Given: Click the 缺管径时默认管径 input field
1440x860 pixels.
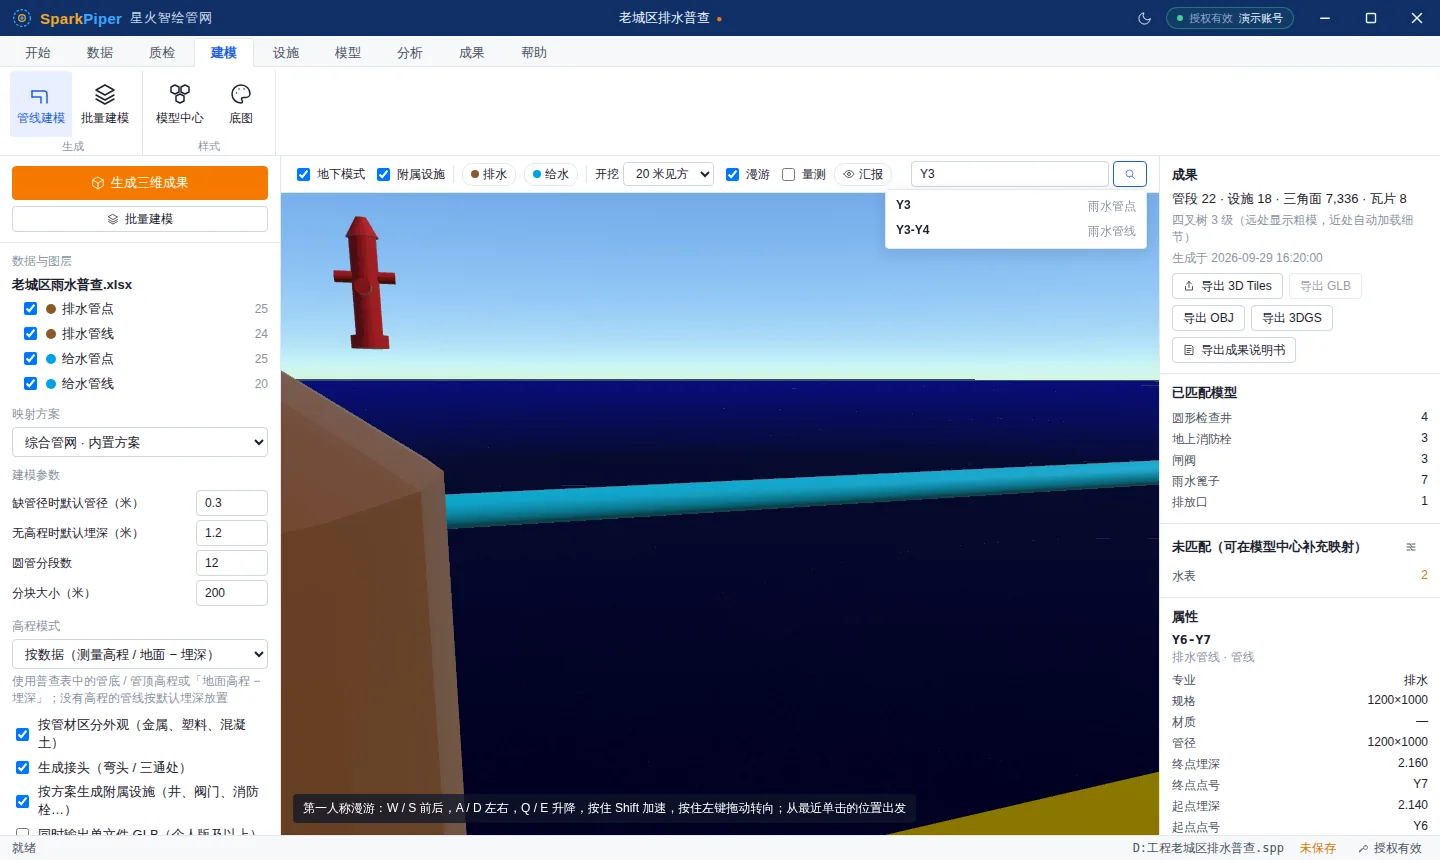Looking at the screenshot, I should (x=232, y=503).
